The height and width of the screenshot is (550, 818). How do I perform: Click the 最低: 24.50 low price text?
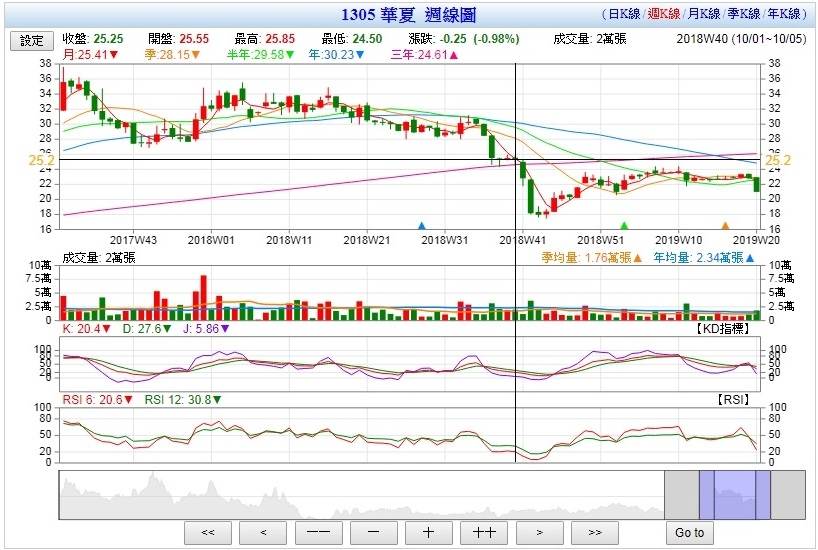pos(352,39)
